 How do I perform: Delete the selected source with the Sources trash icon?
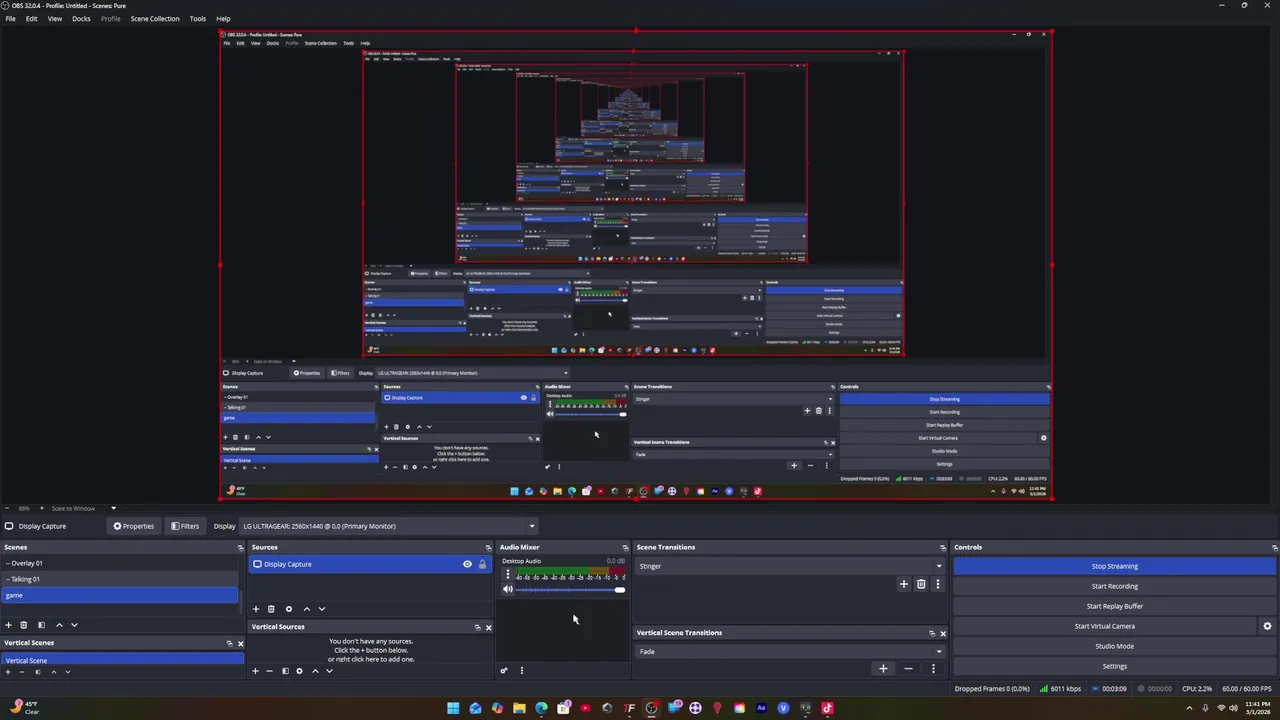pos(271,609)
